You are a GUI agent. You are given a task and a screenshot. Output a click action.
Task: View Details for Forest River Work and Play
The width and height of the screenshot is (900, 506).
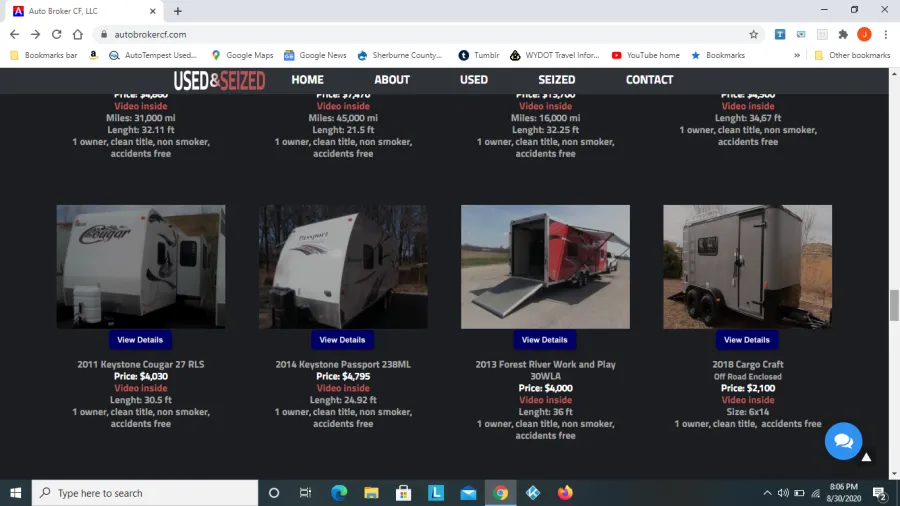pos(544,340)
